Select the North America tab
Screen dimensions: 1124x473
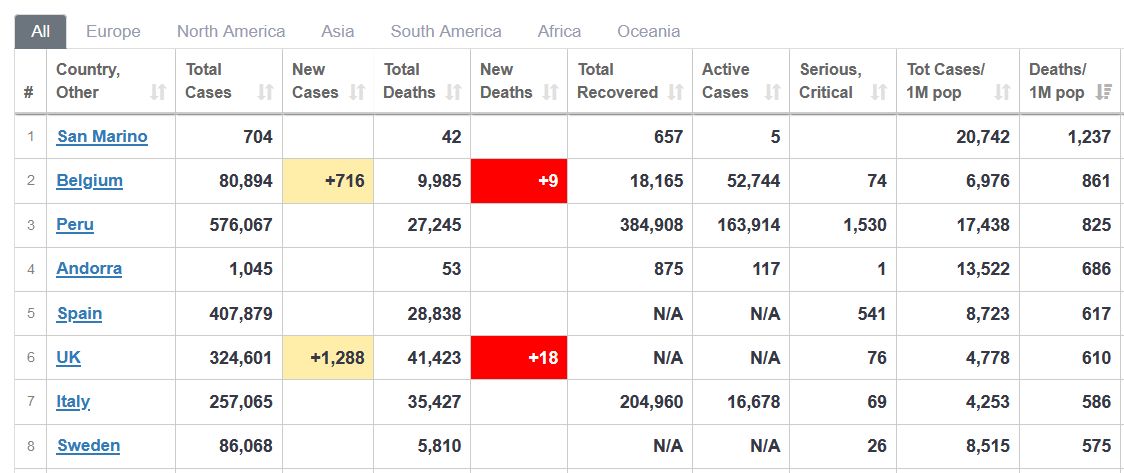click(x=231, y=31)
